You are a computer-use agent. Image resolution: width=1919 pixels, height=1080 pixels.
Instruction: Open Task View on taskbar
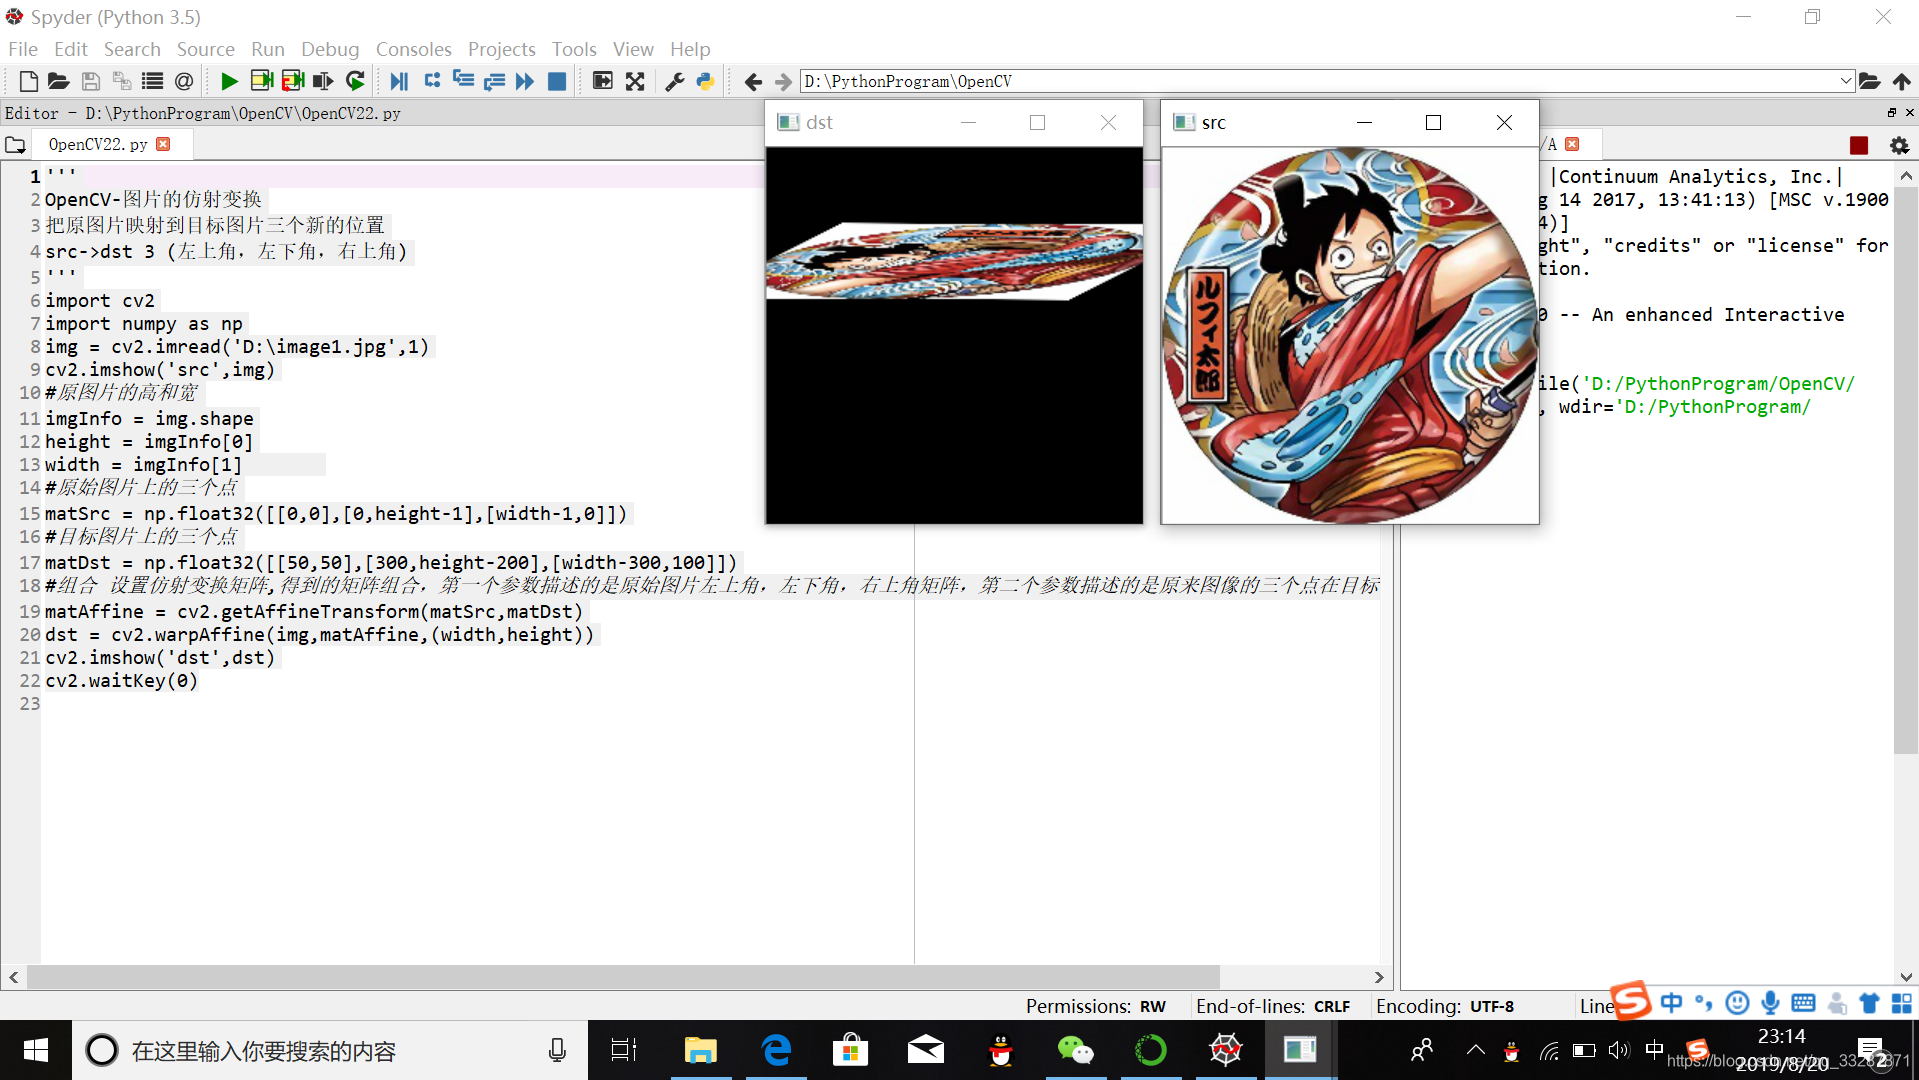click(624, 1050)
